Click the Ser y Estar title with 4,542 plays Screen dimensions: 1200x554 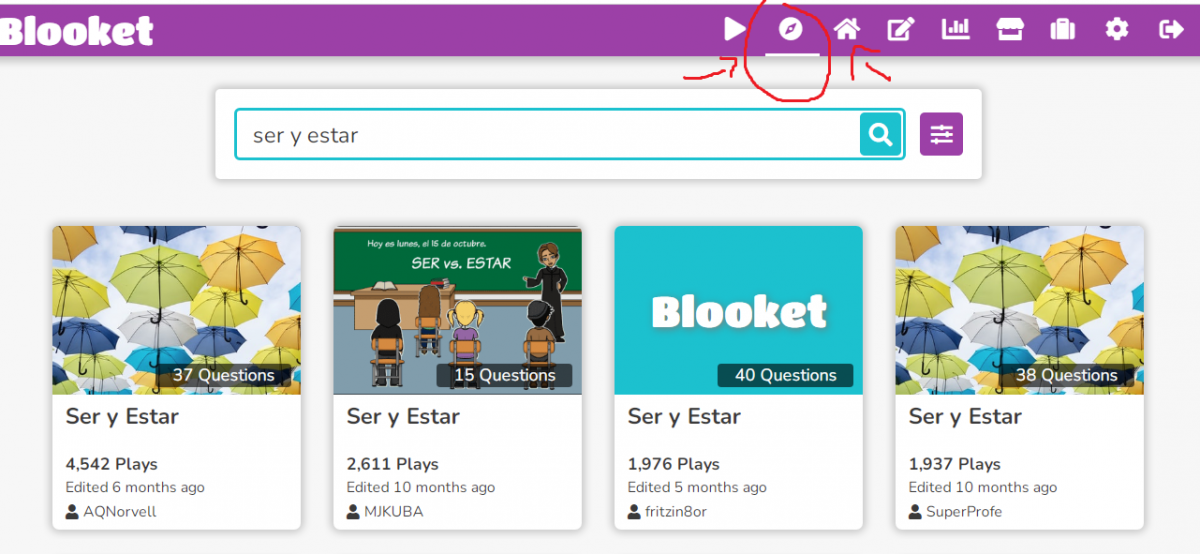click(x=122, y=417)
